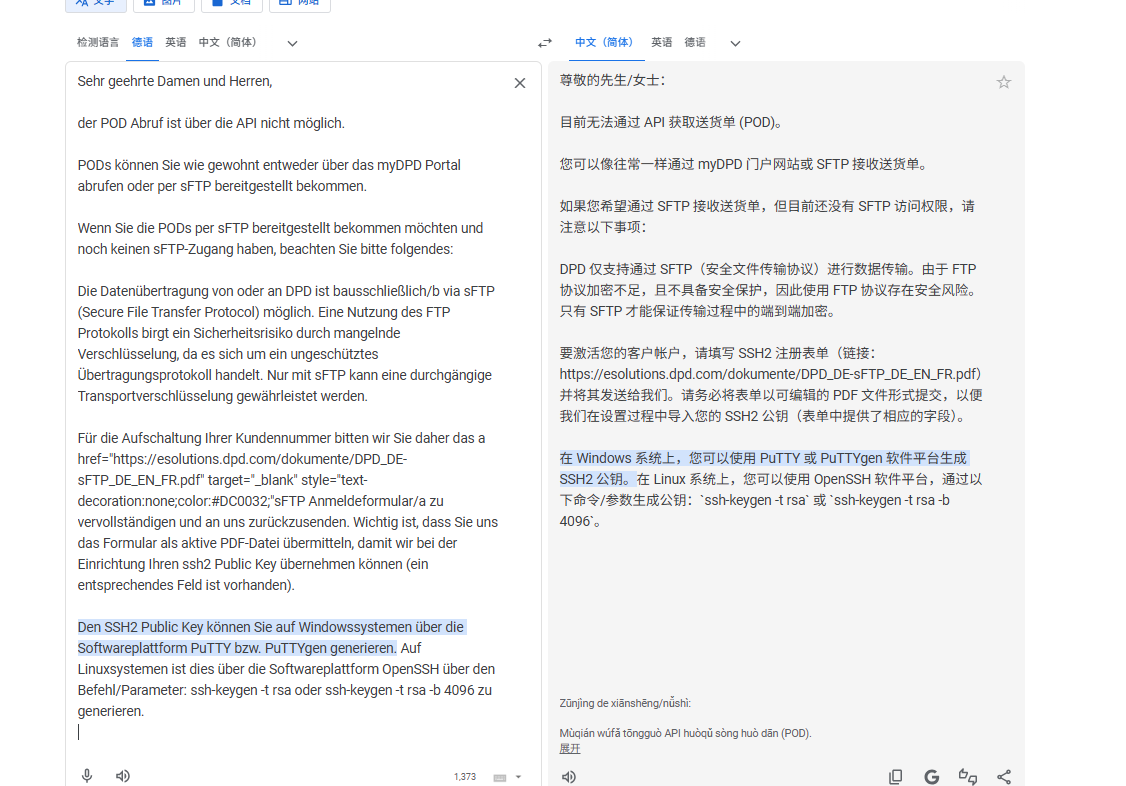
Task: Search the translation with Google icon
Action: pos(932,777)
